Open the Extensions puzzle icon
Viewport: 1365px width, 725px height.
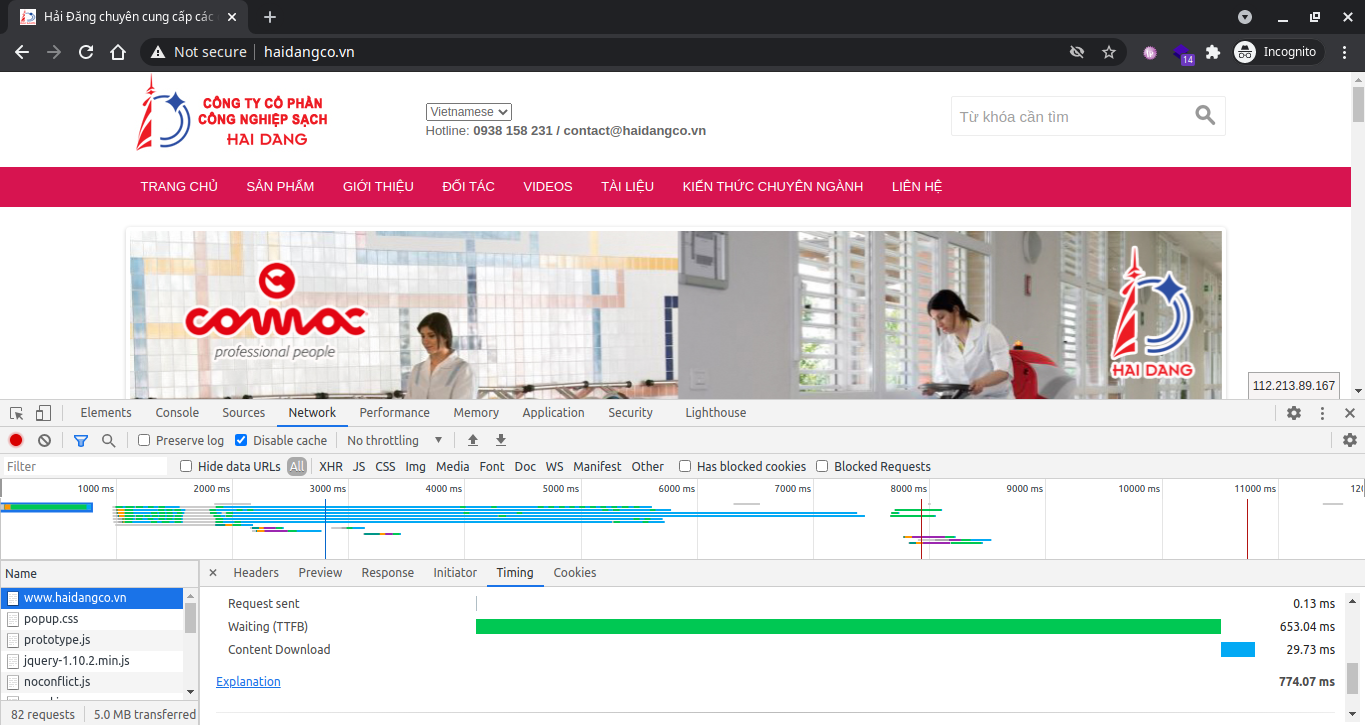click(x=1213, y=52)
